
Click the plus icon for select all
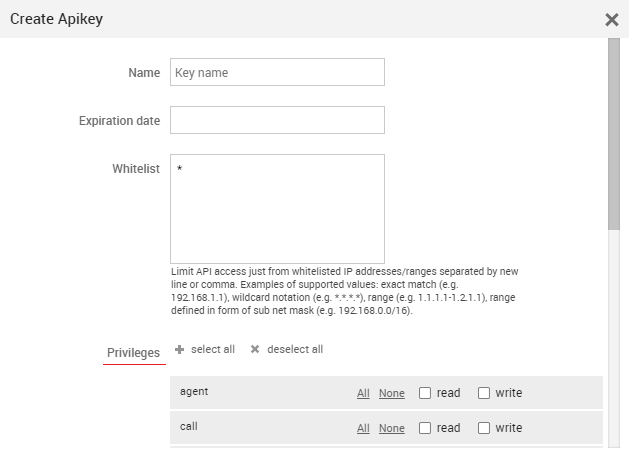(180, 350)
